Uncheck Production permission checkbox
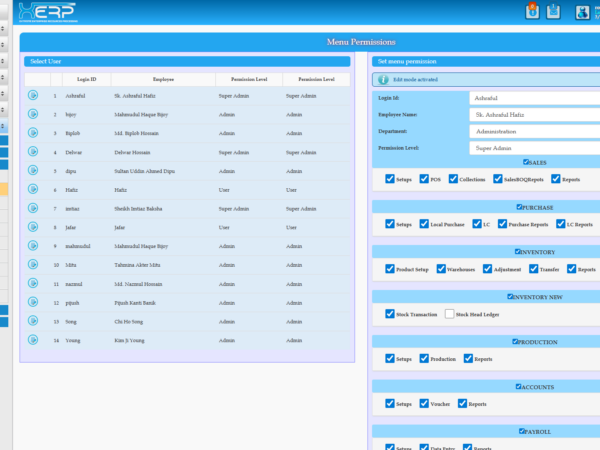This screenshot has width=600, height=450. [x=424, y=359]
